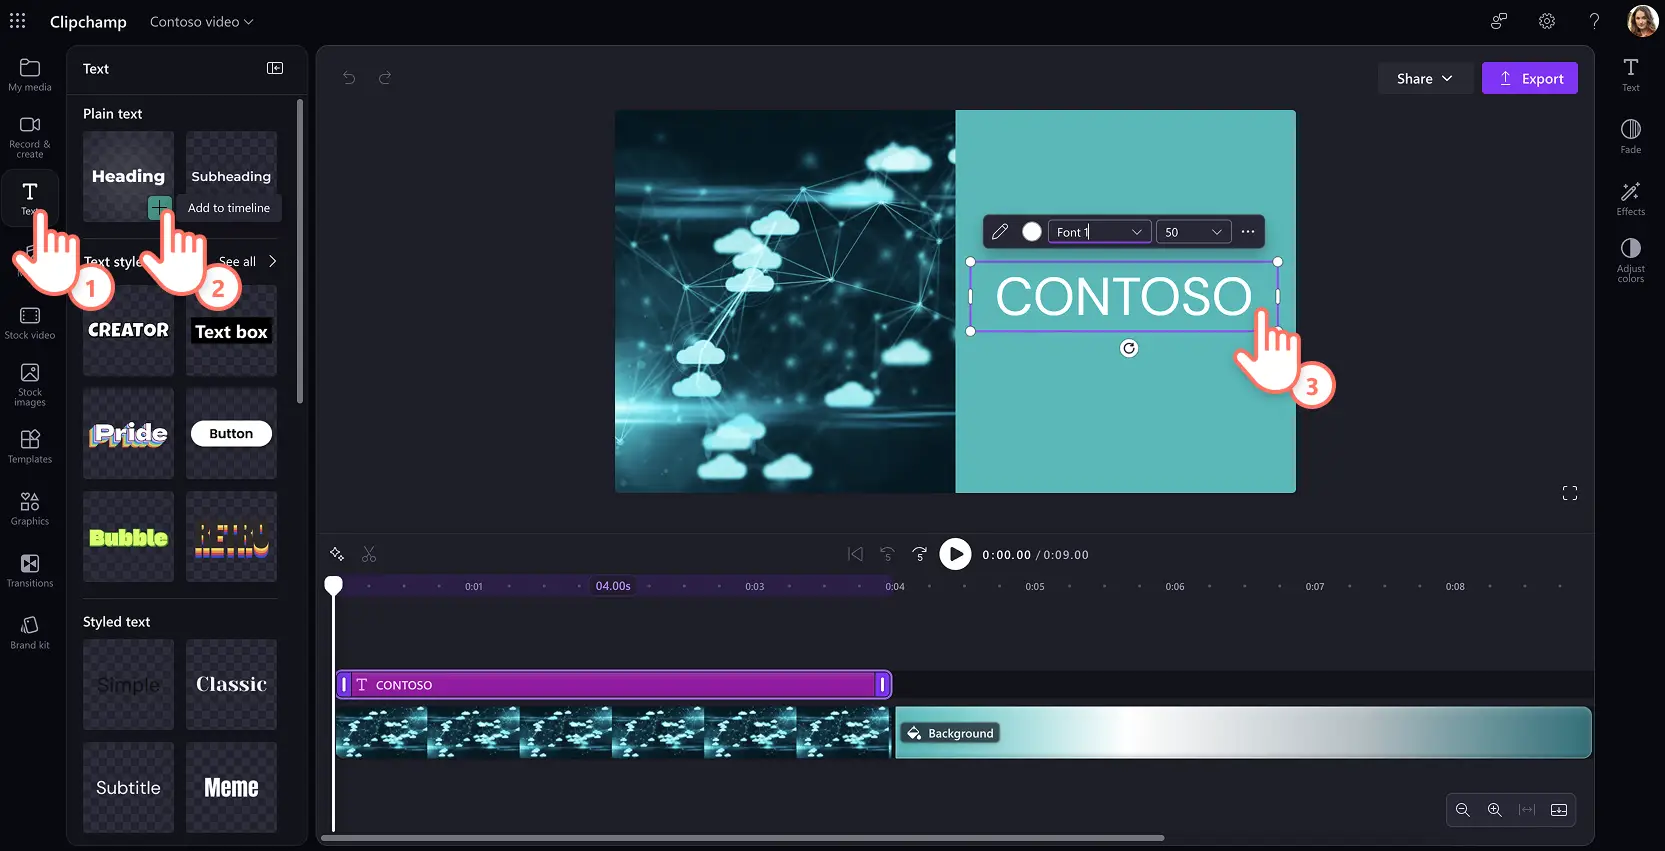
Task: Open the Fade properties tab
Action: pyautogui.click(x=1631, y=137)
